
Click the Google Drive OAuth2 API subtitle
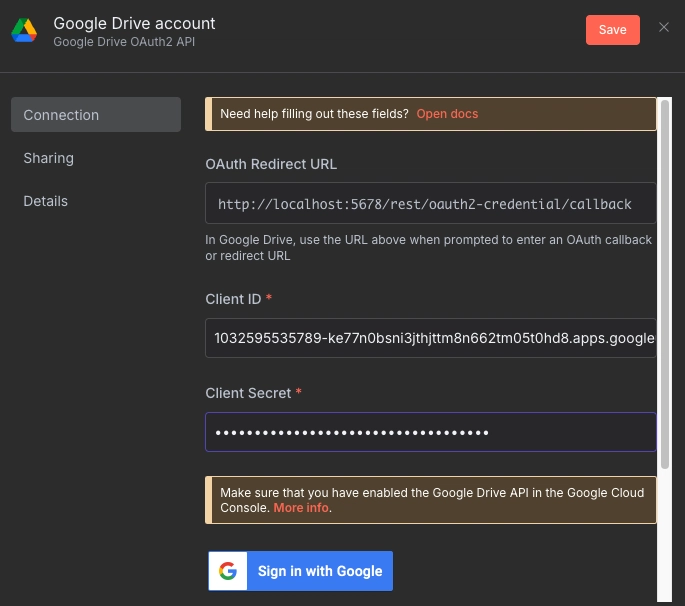tap(124, 42)
